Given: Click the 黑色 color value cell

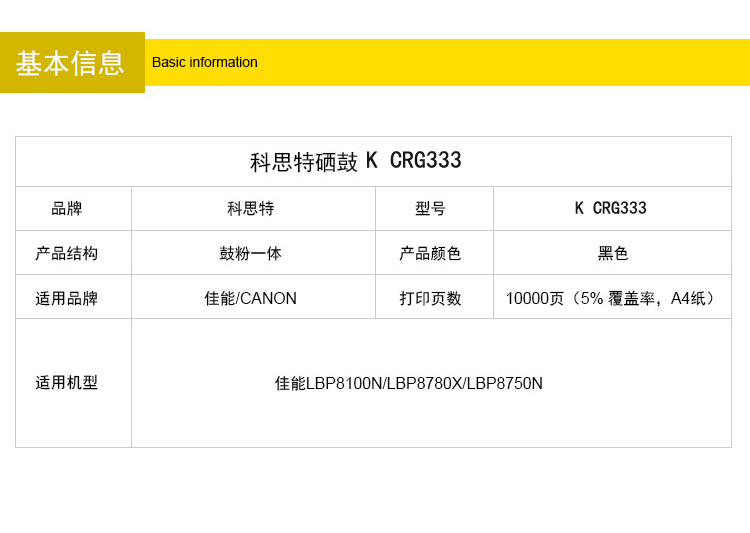Looking at the screenshot, I should pyautogui.click(x=612, y=254).
